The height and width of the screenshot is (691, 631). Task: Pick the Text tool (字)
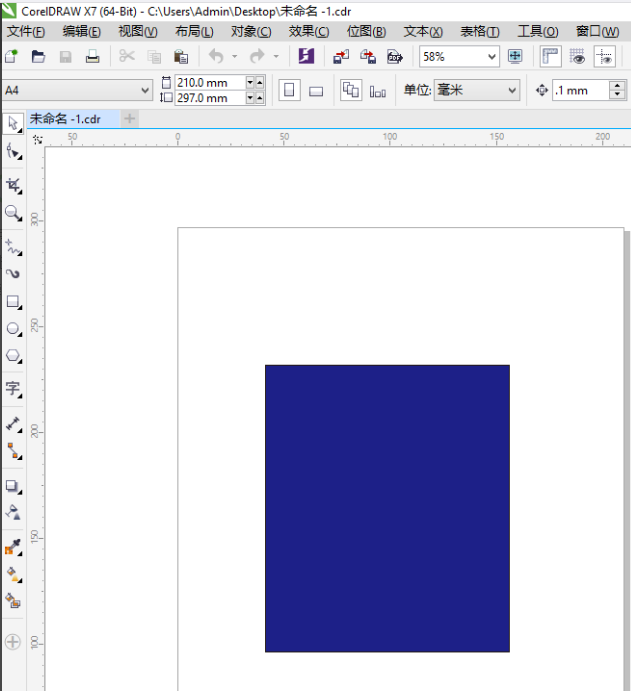click(x=13, y=388)
